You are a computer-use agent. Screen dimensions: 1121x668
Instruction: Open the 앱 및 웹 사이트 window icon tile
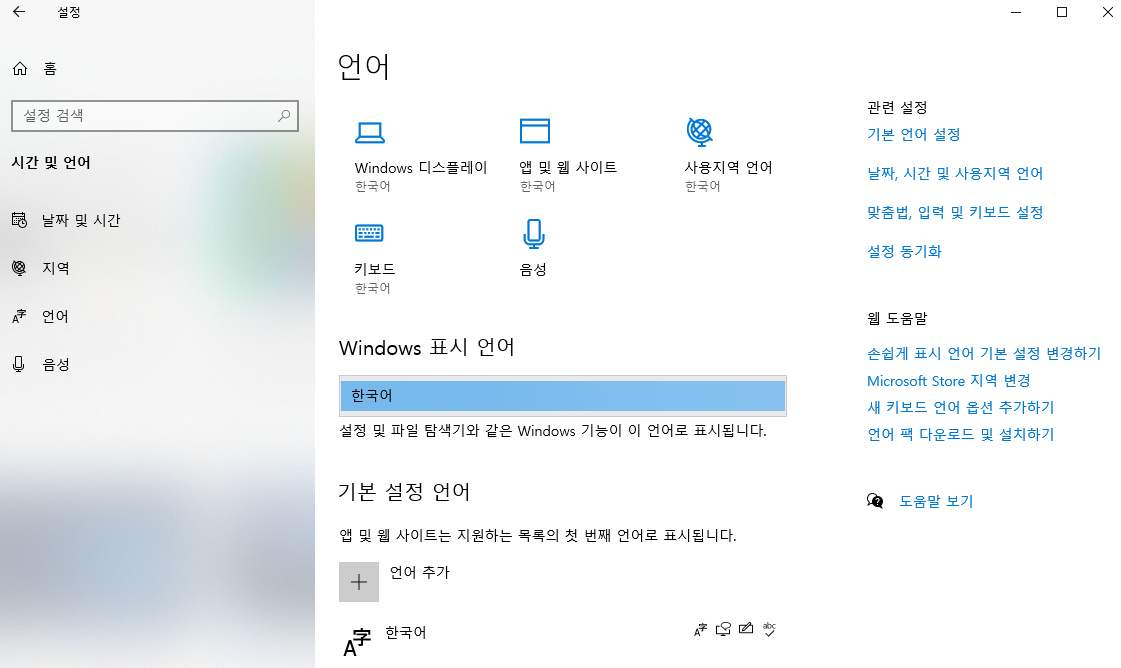[x=535, y=132]
